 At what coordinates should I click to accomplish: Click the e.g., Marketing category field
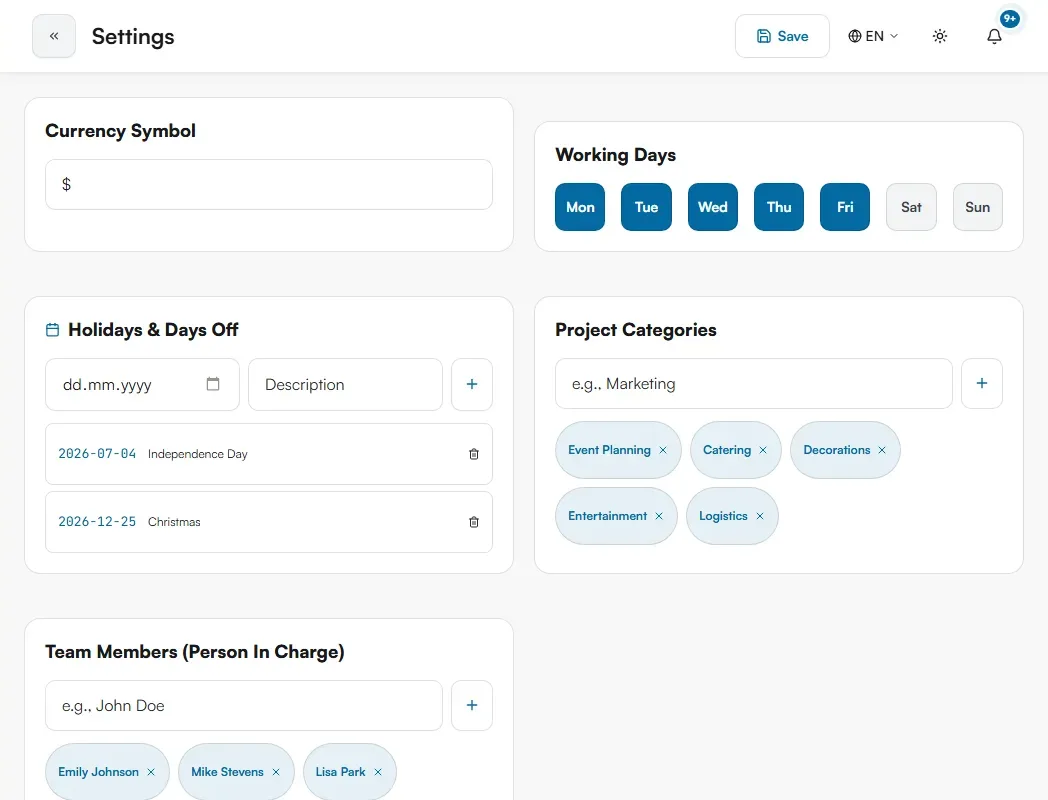coord(754,384)
